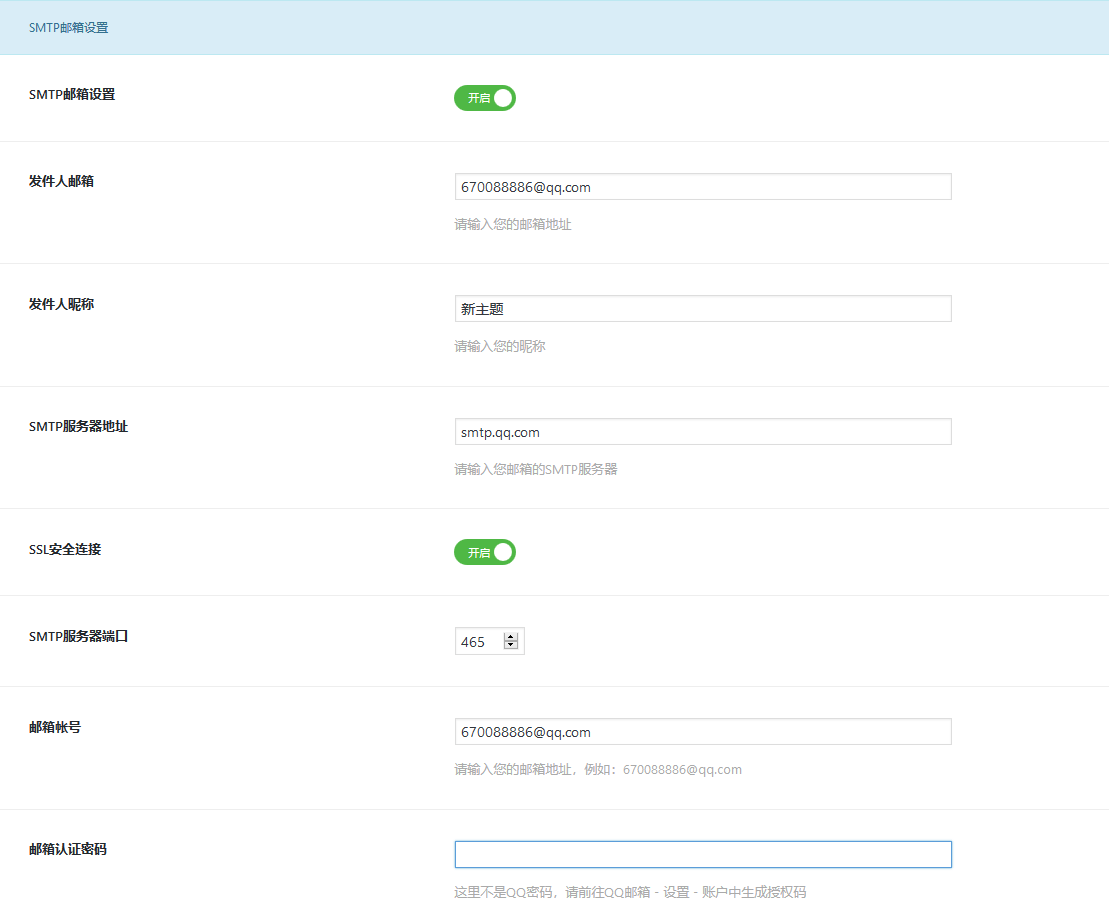Screen dimensions: 1109x909
Task: Click the SSL安全连接 label
Action: [65, 549]
